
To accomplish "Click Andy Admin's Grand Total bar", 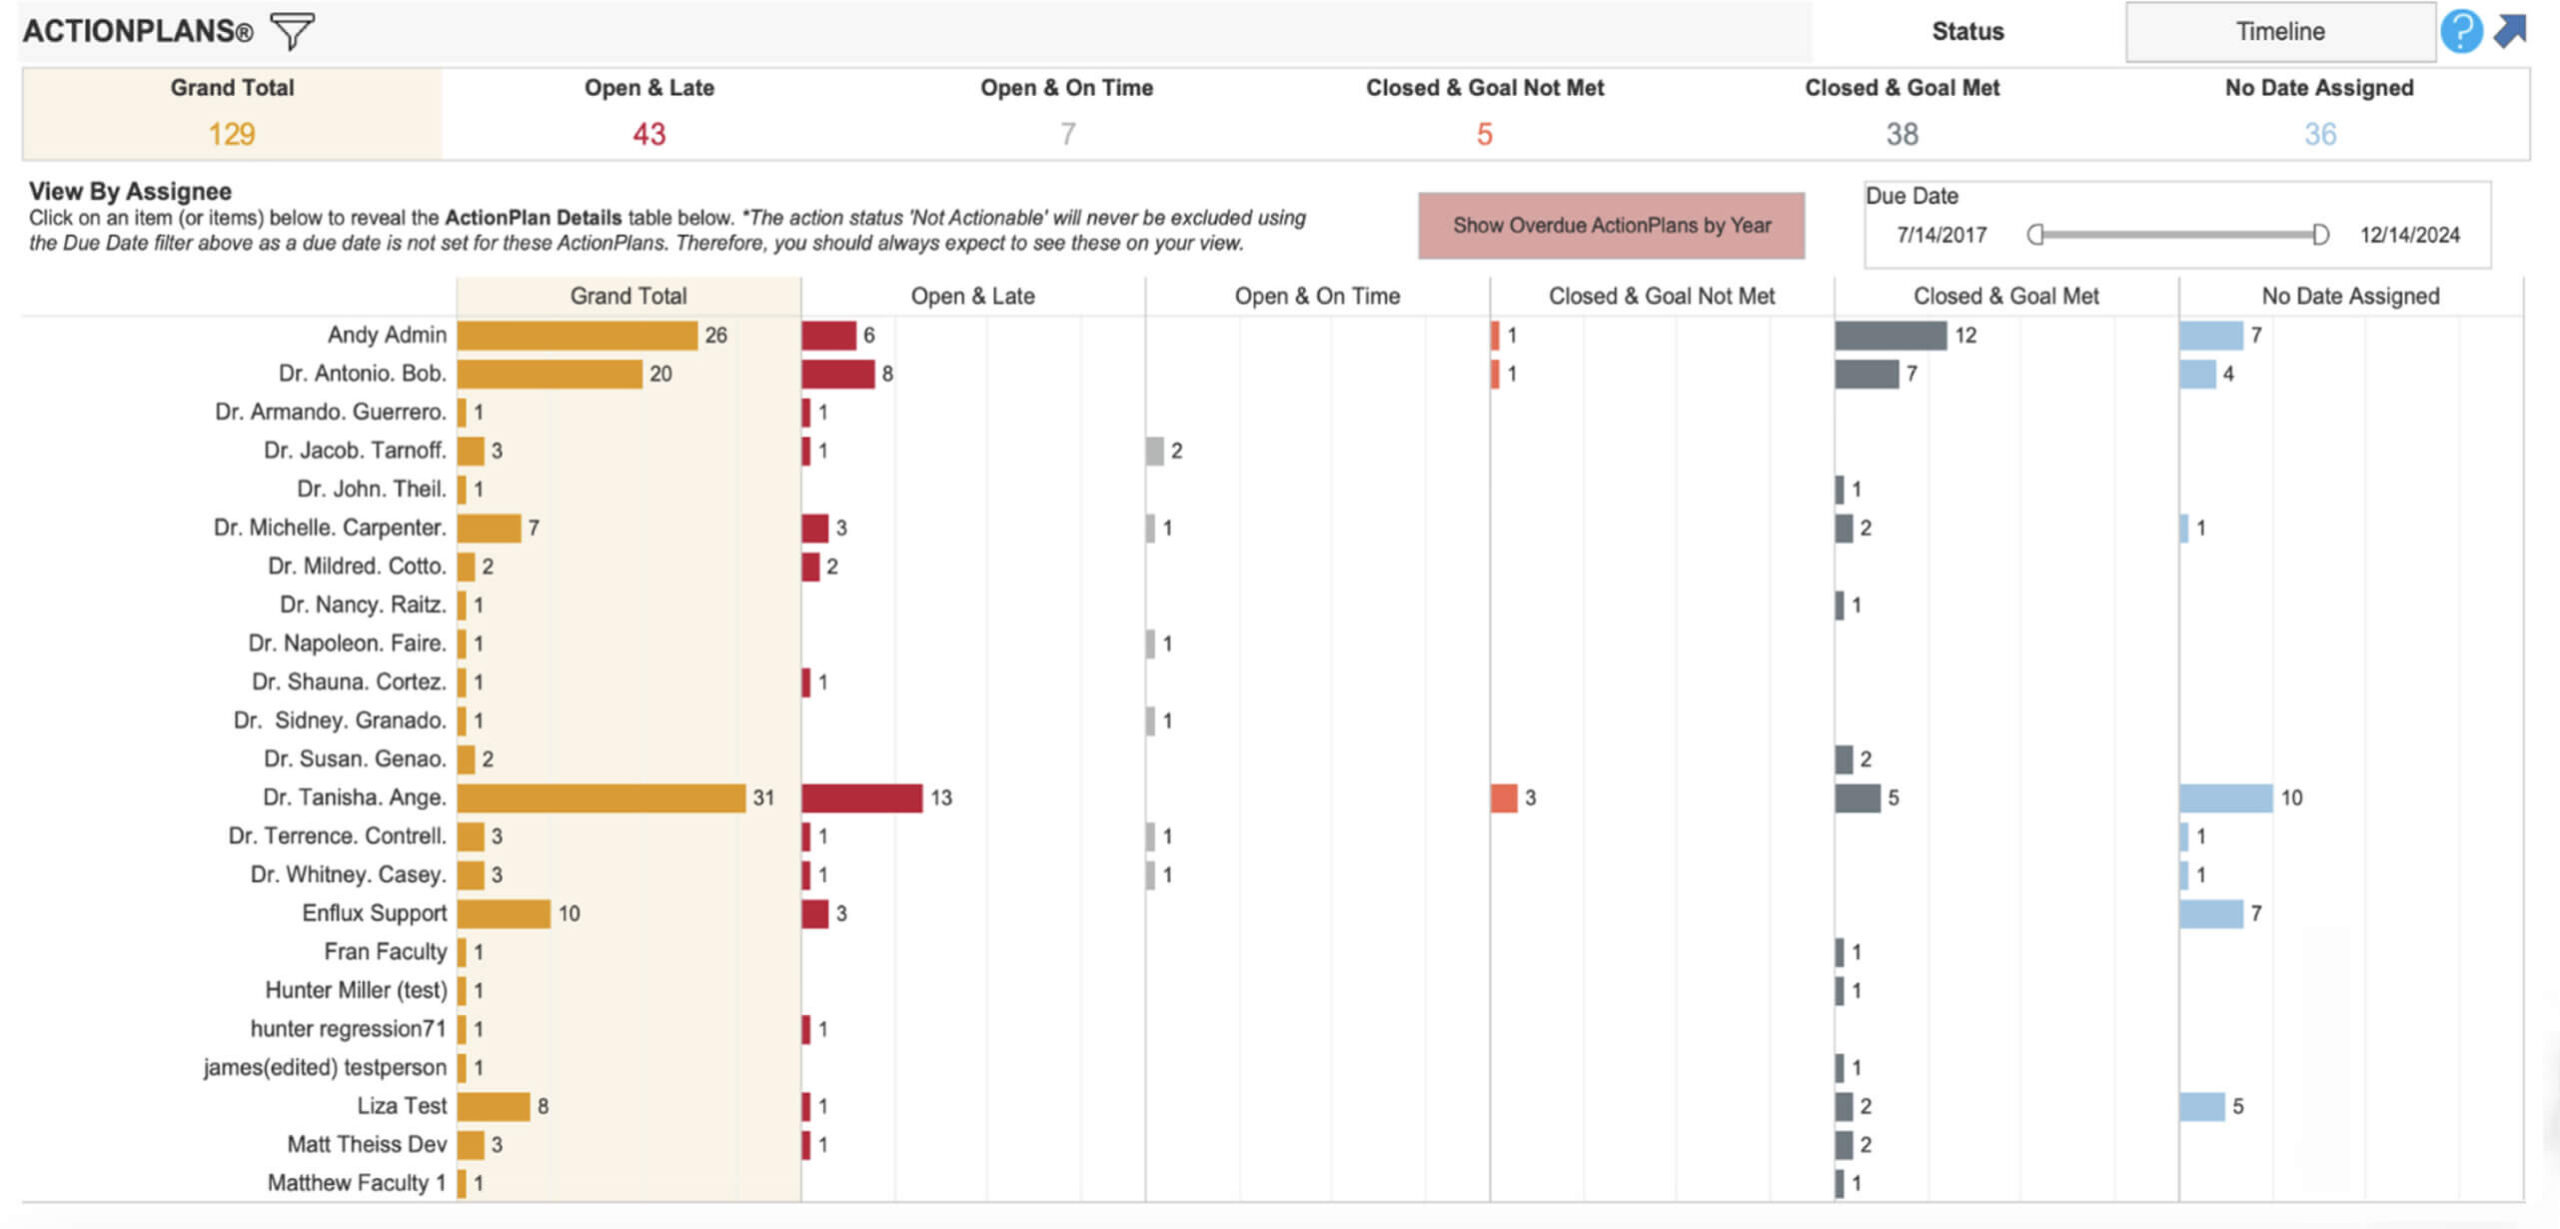I will [577, 335].
